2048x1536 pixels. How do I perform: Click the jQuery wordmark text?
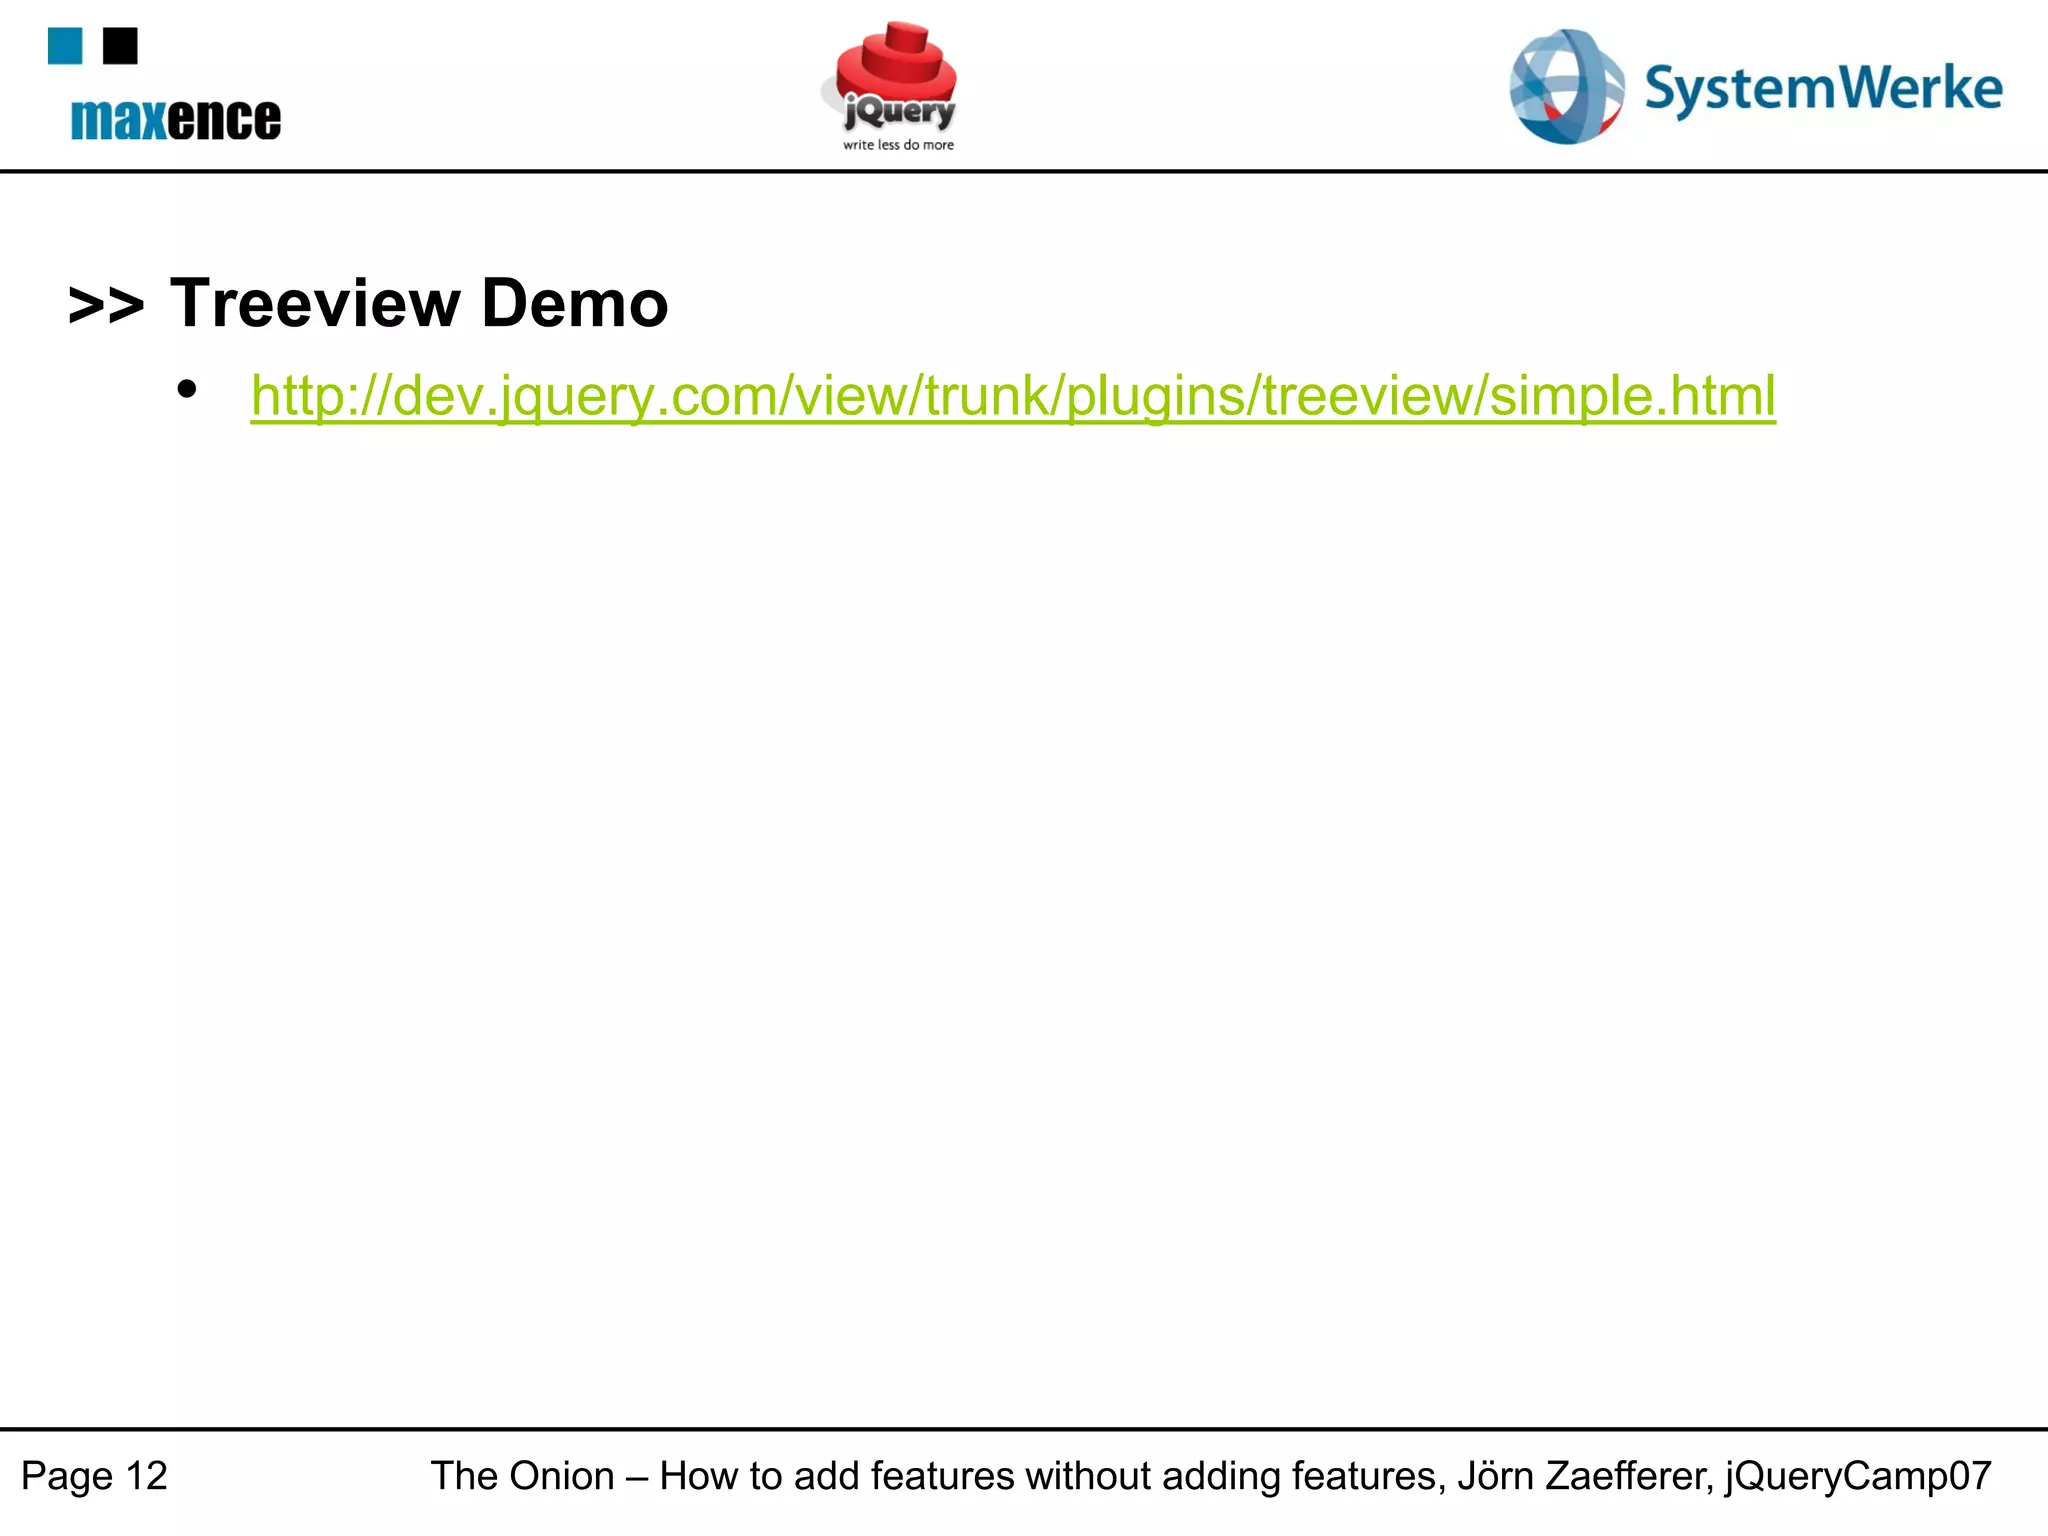900,110
